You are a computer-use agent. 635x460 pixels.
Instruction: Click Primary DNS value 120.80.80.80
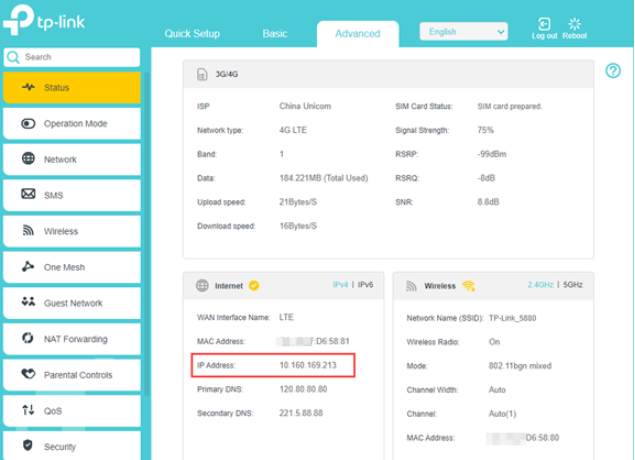coord(303,389)
